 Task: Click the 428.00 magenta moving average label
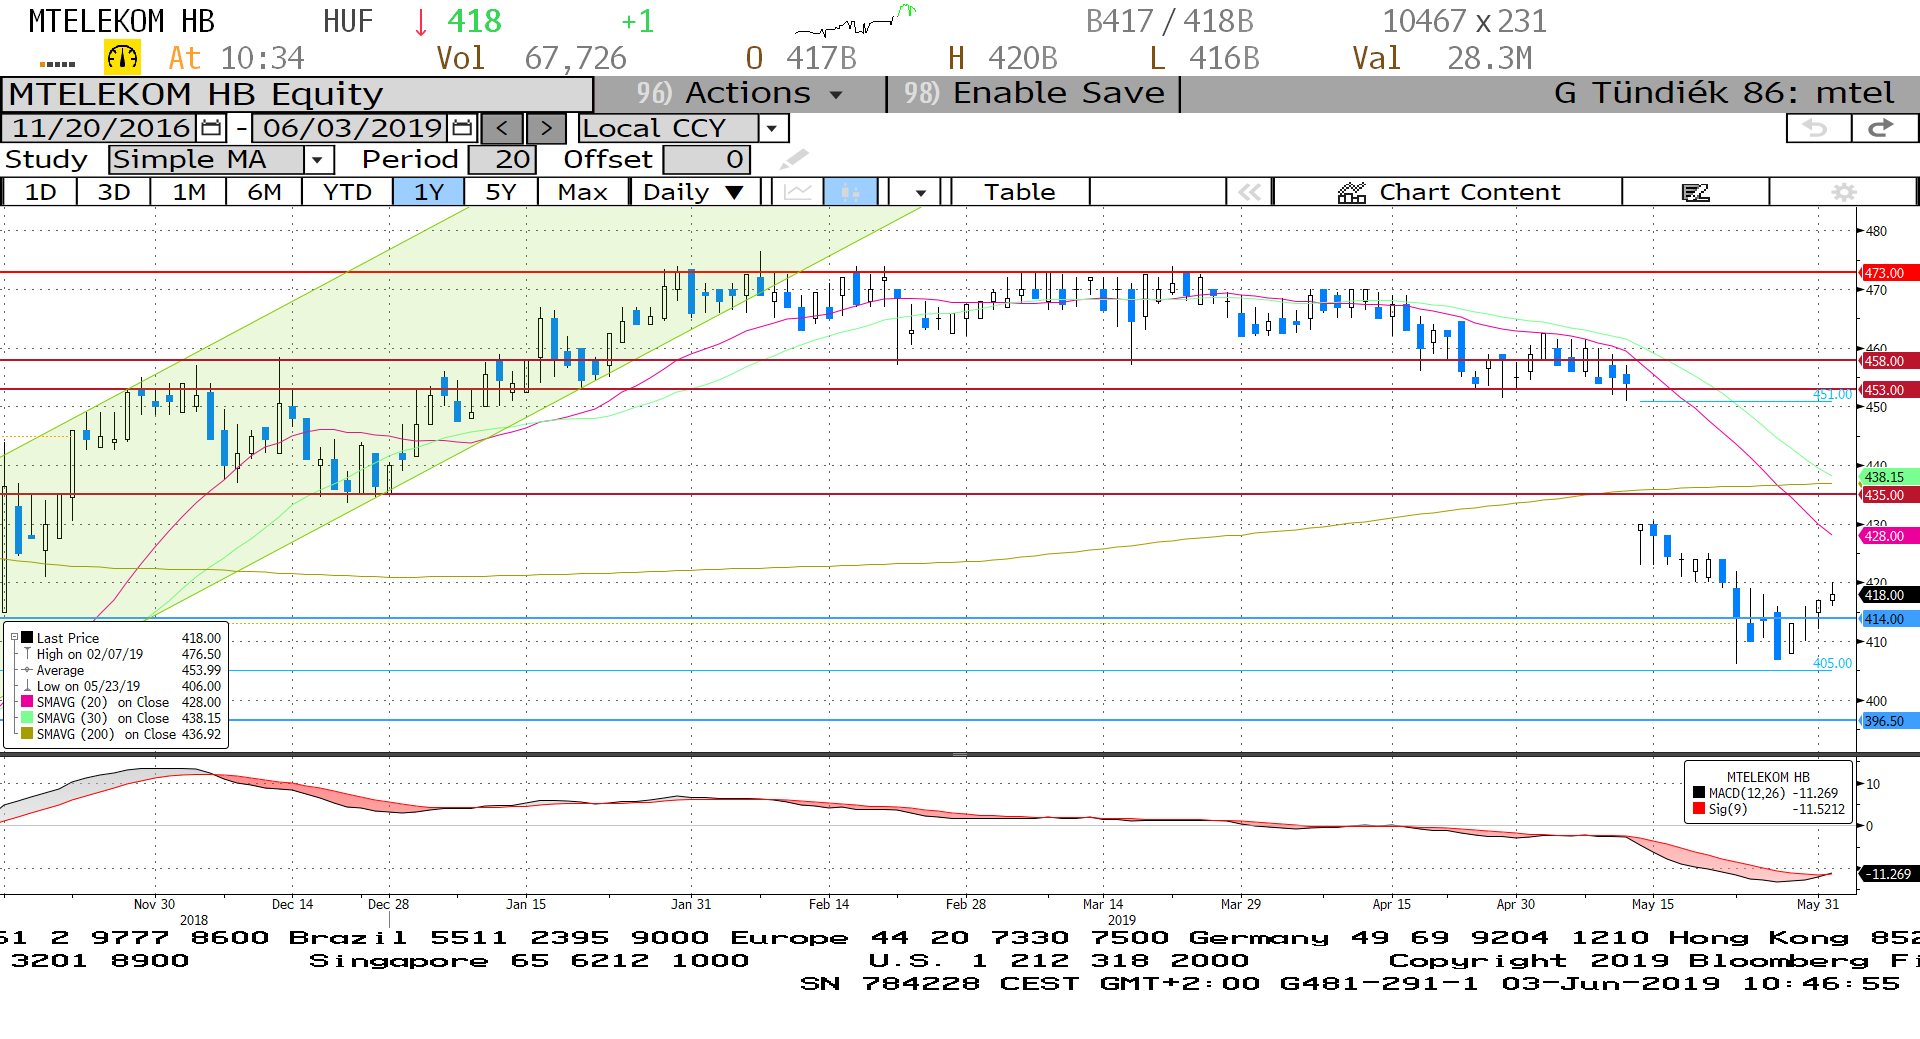pyautogui.click(x=1889, y=536)
